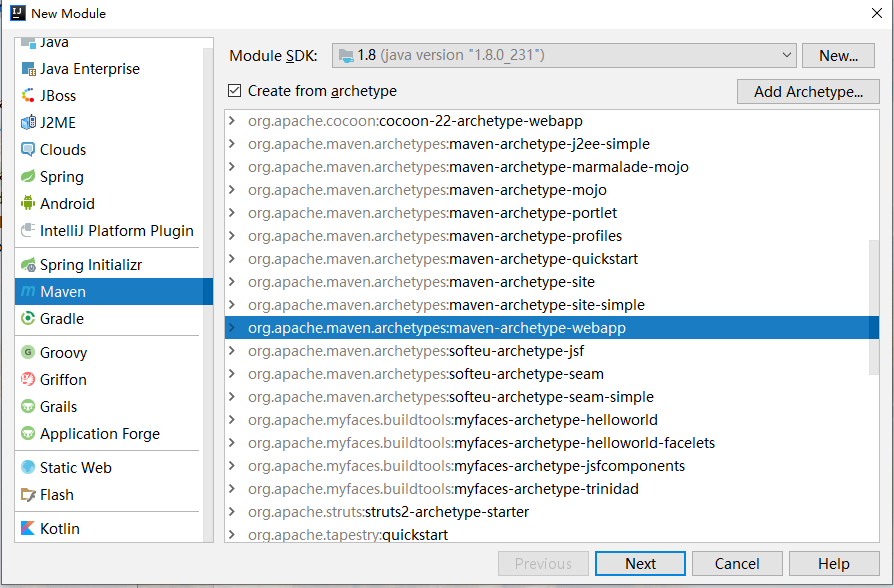
Task: Close the New Module dialog
Action: coord(877,13)
